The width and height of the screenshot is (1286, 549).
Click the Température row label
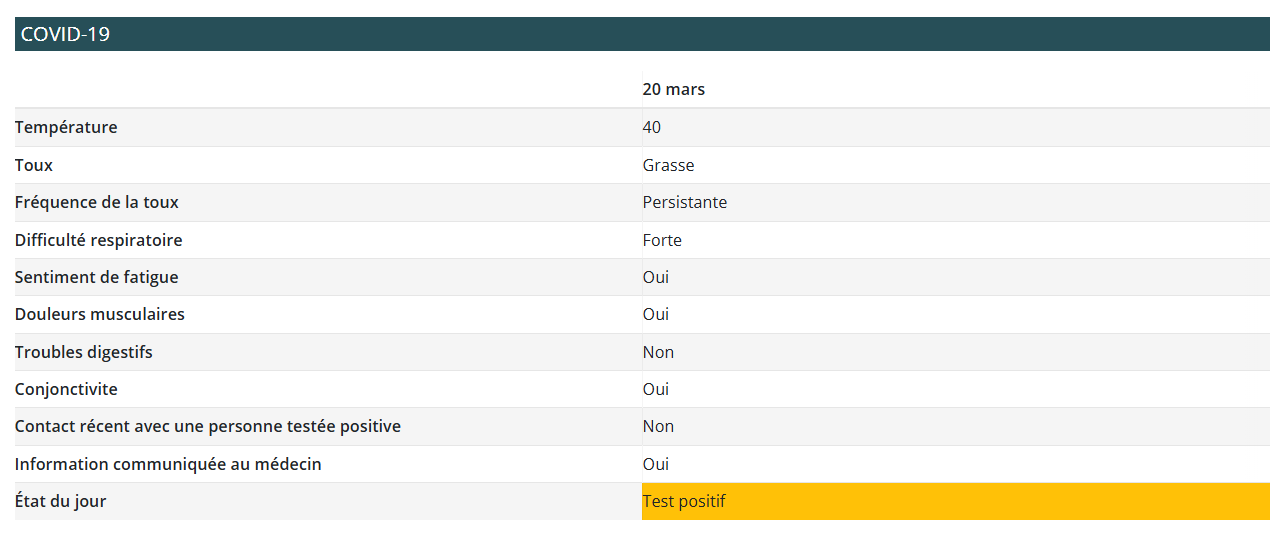(x=66, y=127)
